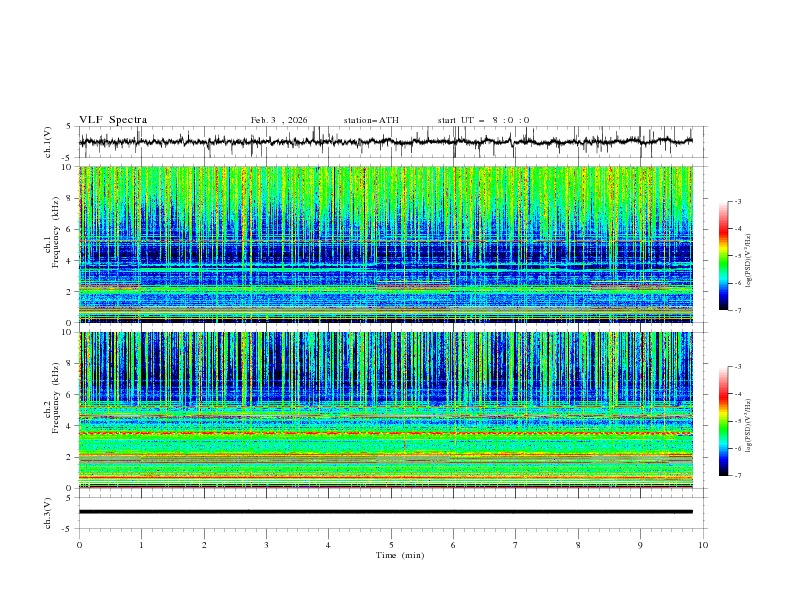Click time axis tick label "5"

point(391,545)
